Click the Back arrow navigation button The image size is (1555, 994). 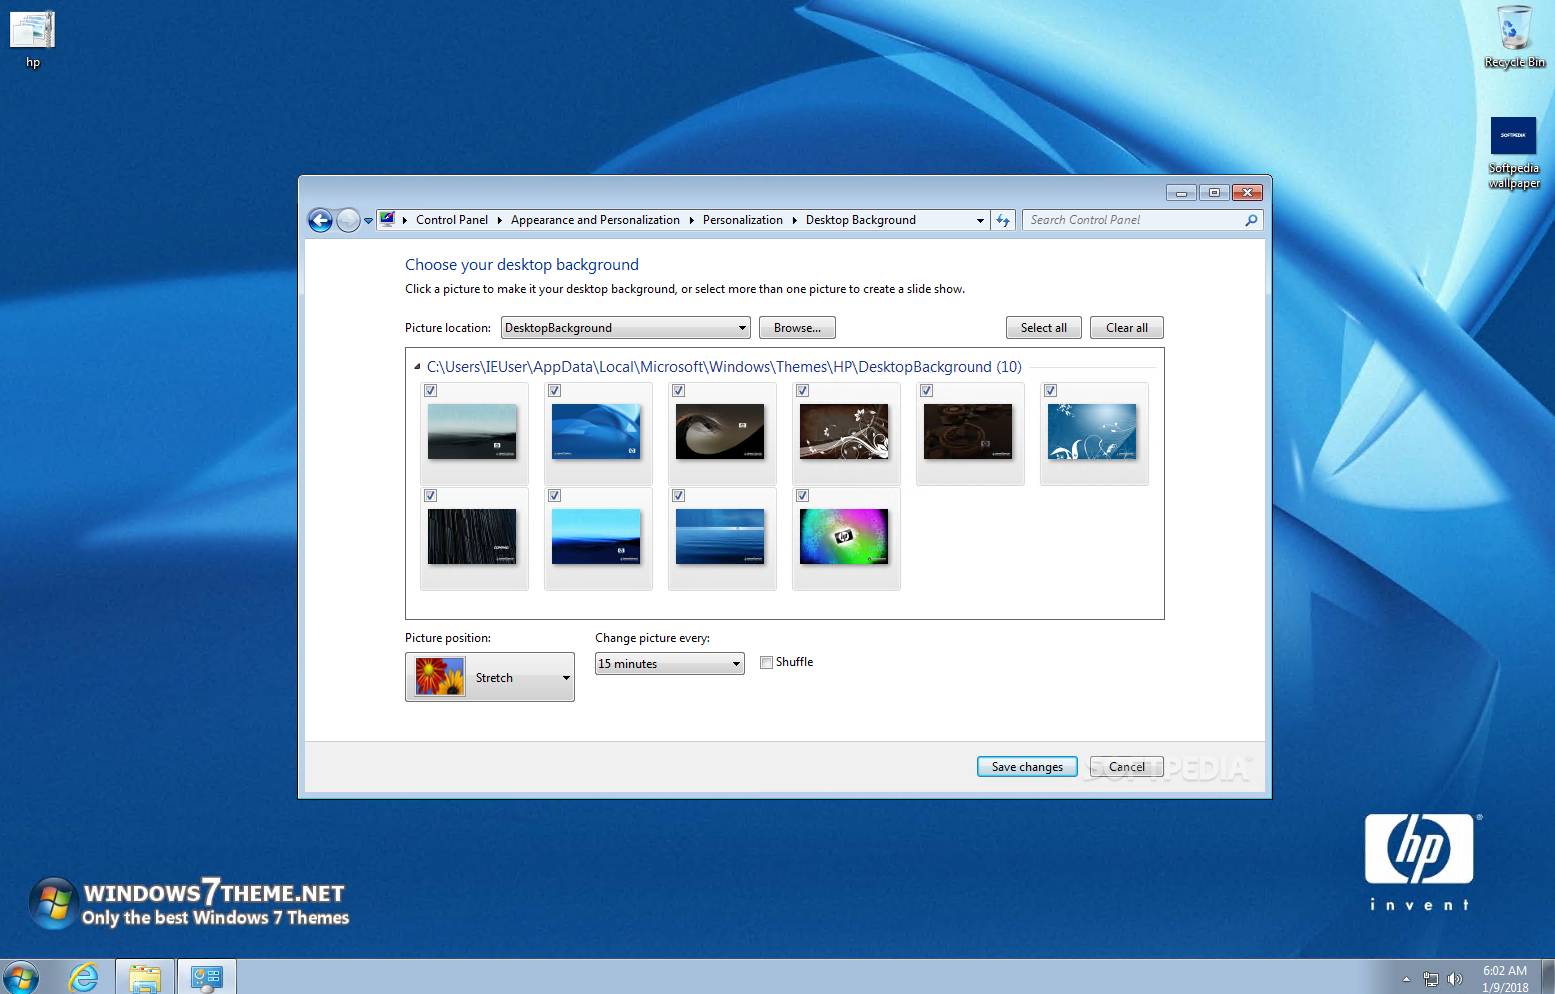tap(320, 220)
